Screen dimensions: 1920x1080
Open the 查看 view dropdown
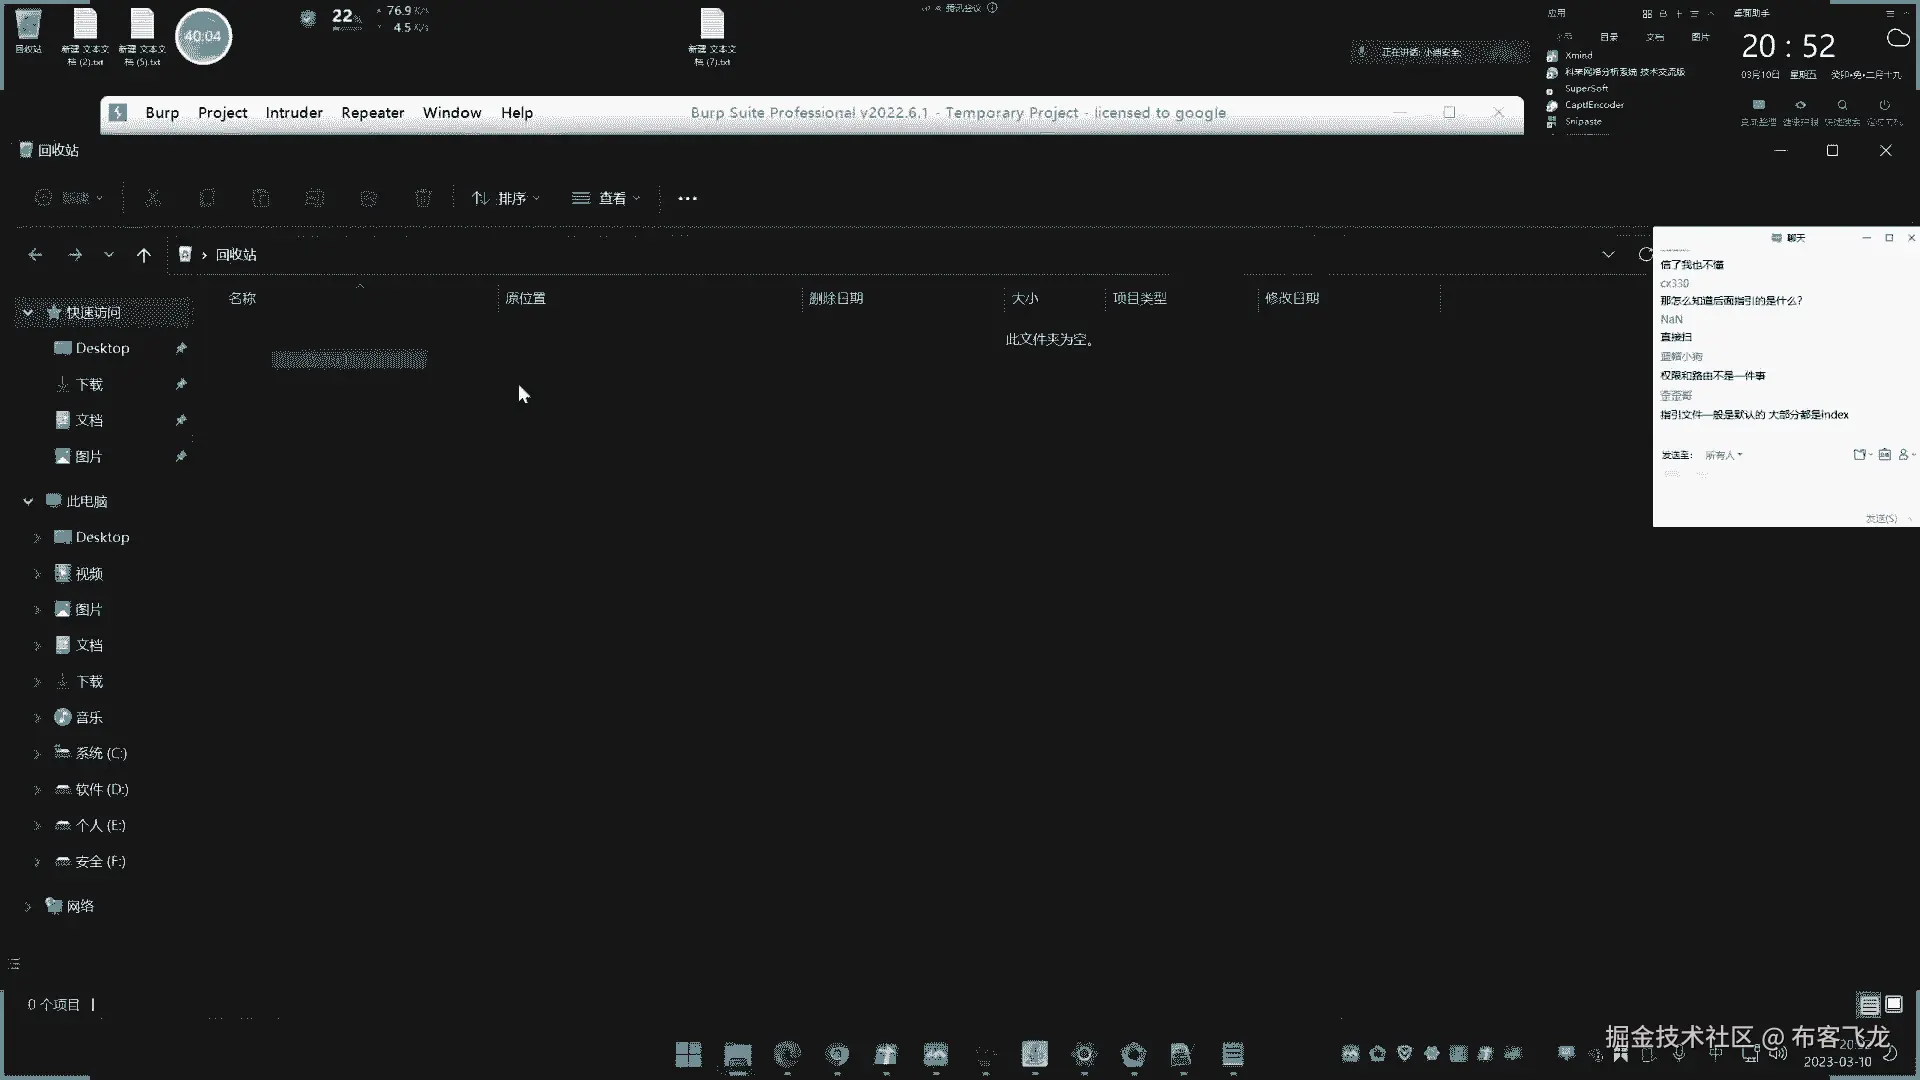[606, 198]
